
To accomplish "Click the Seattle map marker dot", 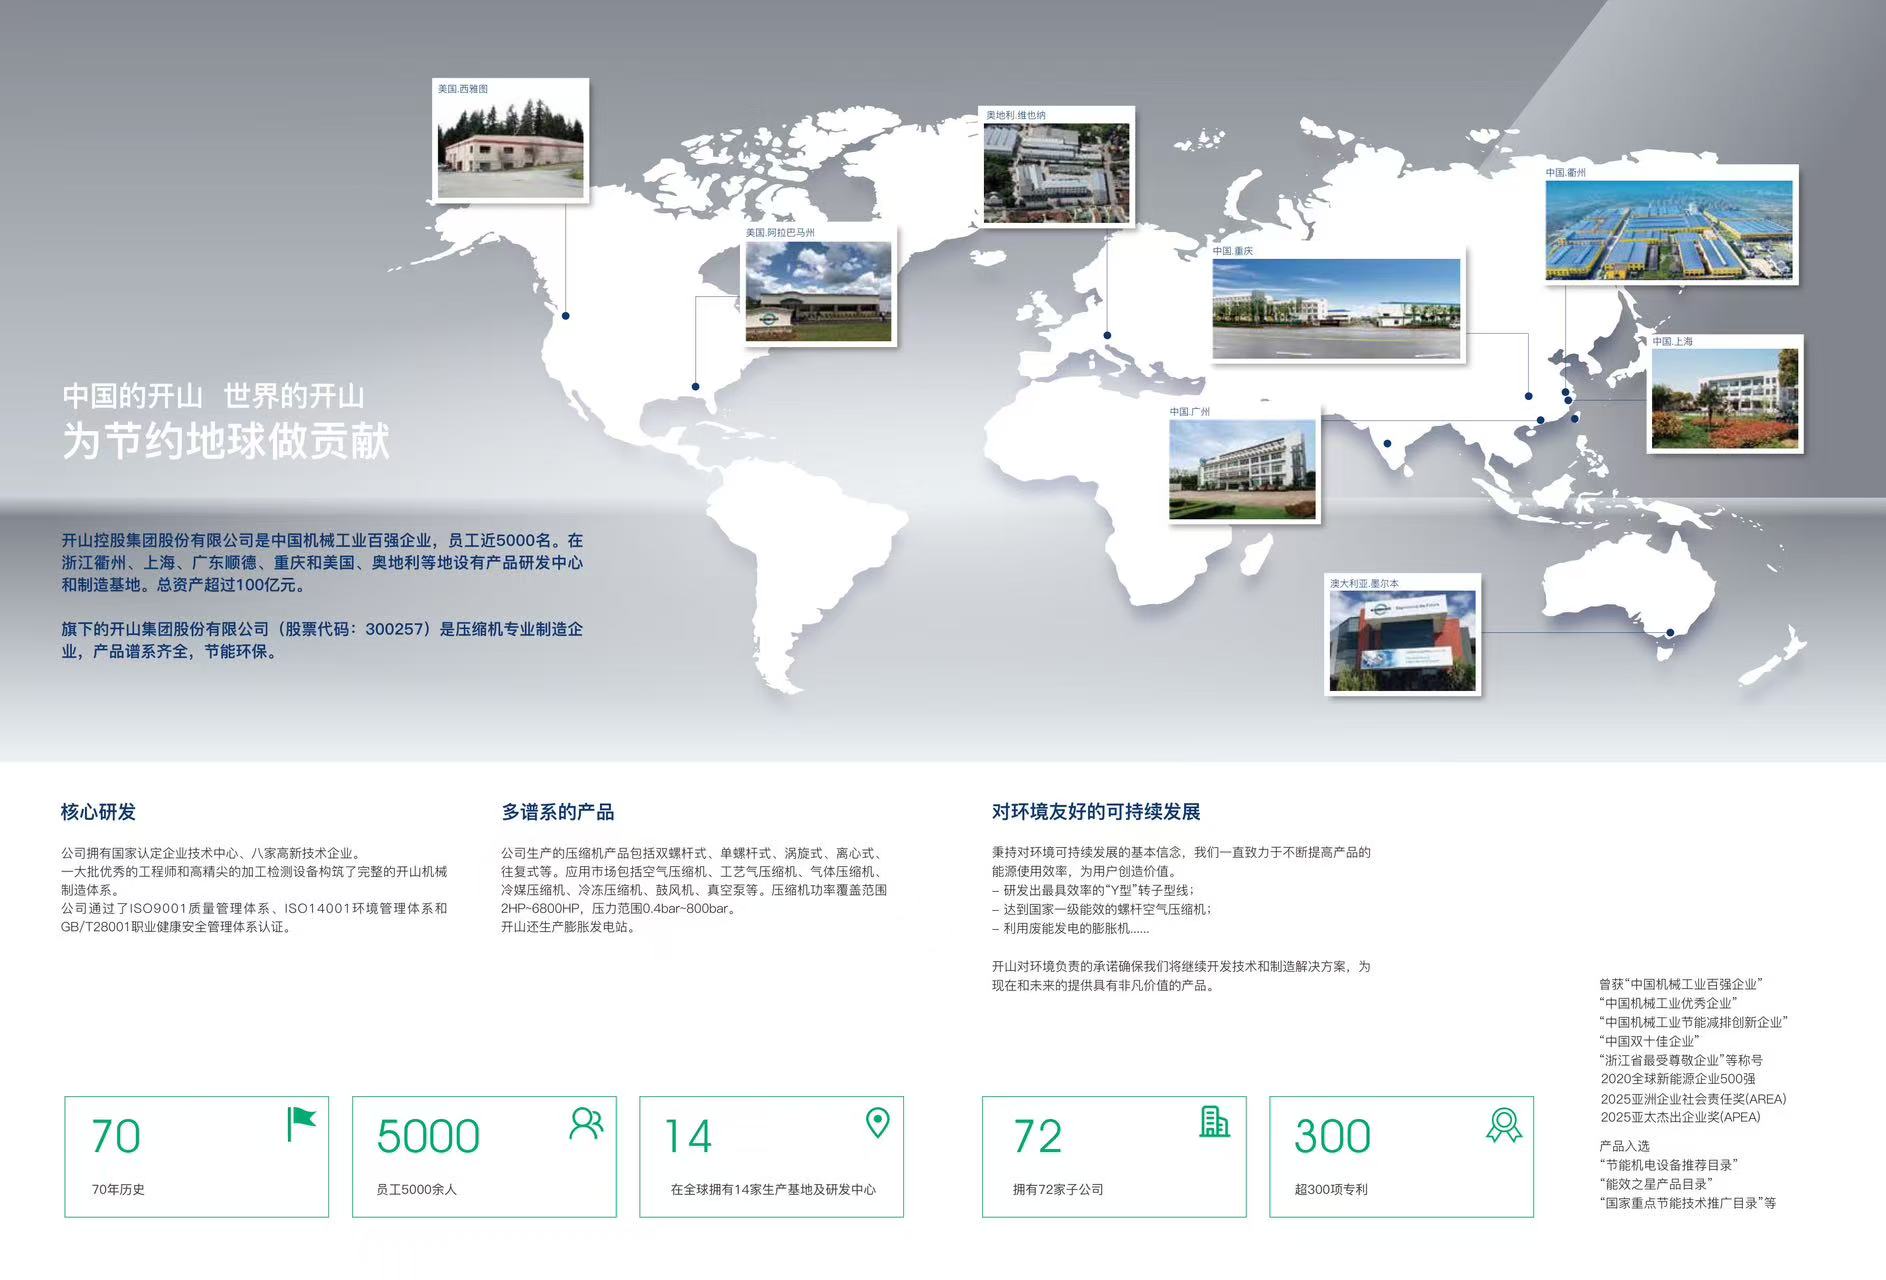I will click(x=566, y=316).
